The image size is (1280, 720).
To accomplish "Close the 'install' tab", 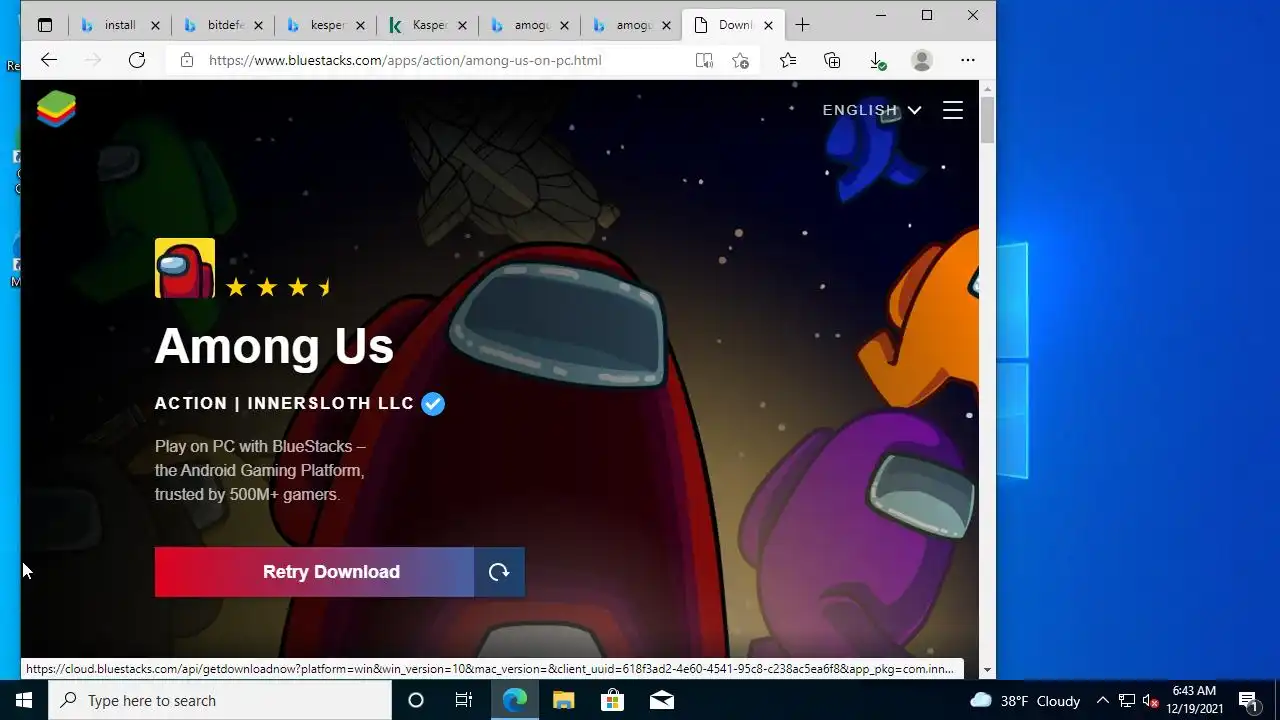I will coord(155,25).
